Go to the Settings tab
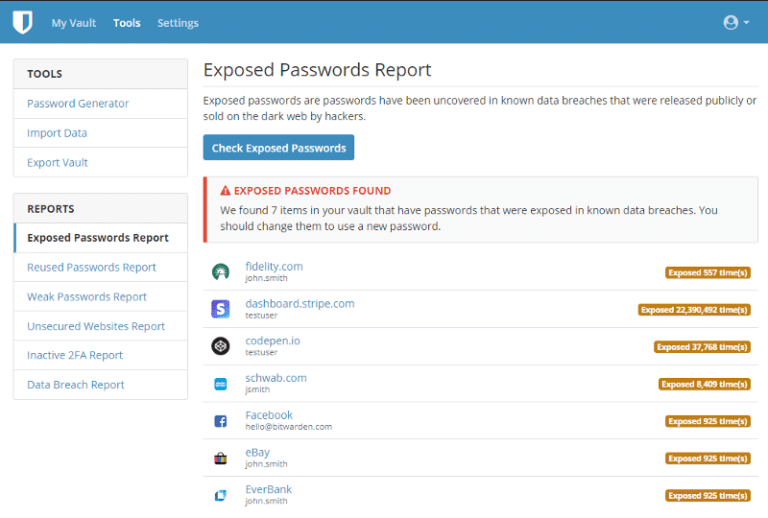This screenshot has width=768, height=518. click(178, 23)
